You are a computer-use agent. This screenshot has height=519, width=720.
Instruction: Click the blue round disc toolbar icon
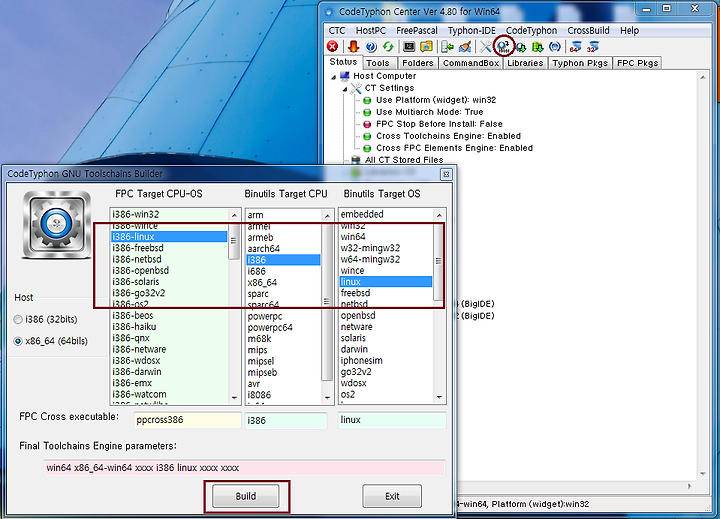pos(555,46)
